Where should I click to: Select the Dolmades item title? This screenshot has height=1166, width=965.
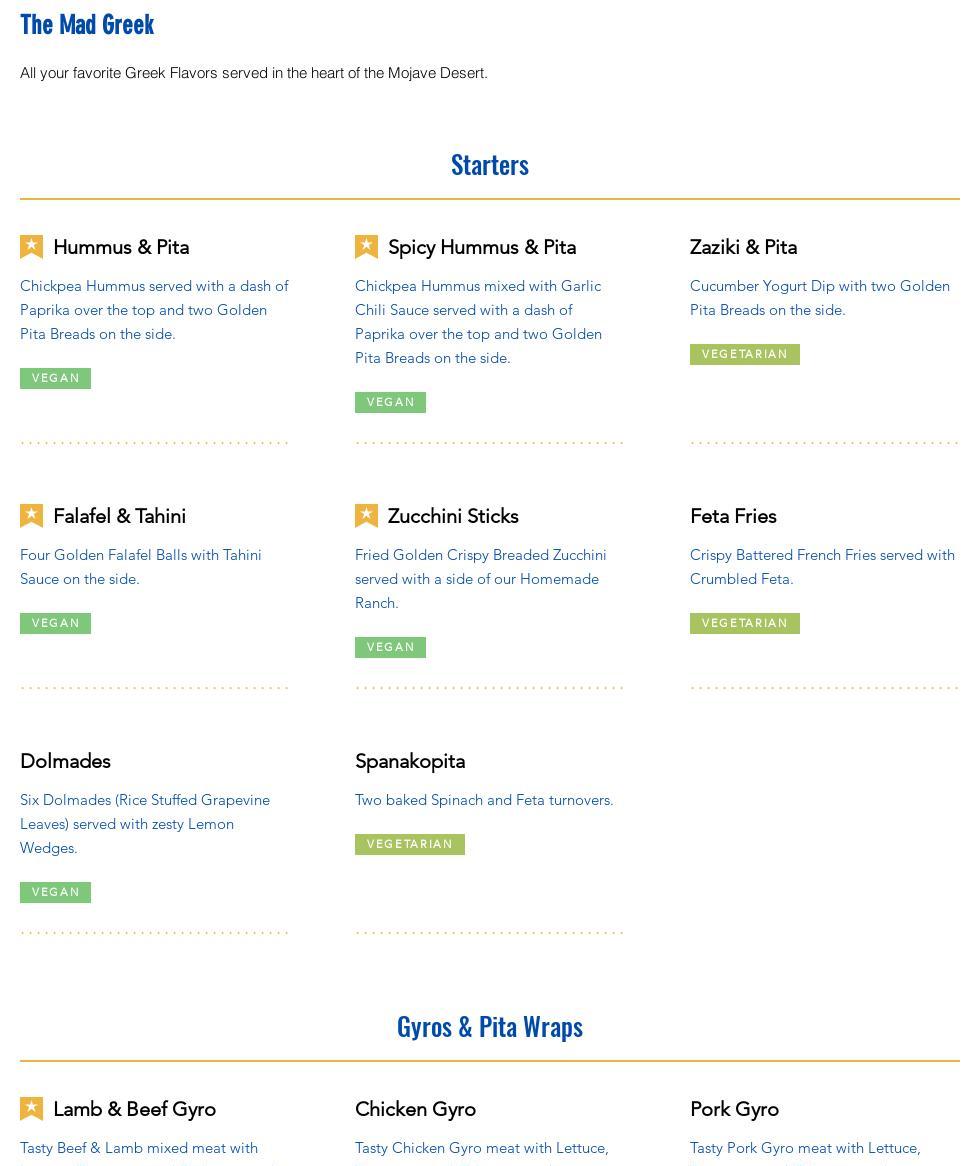(65, 761)
